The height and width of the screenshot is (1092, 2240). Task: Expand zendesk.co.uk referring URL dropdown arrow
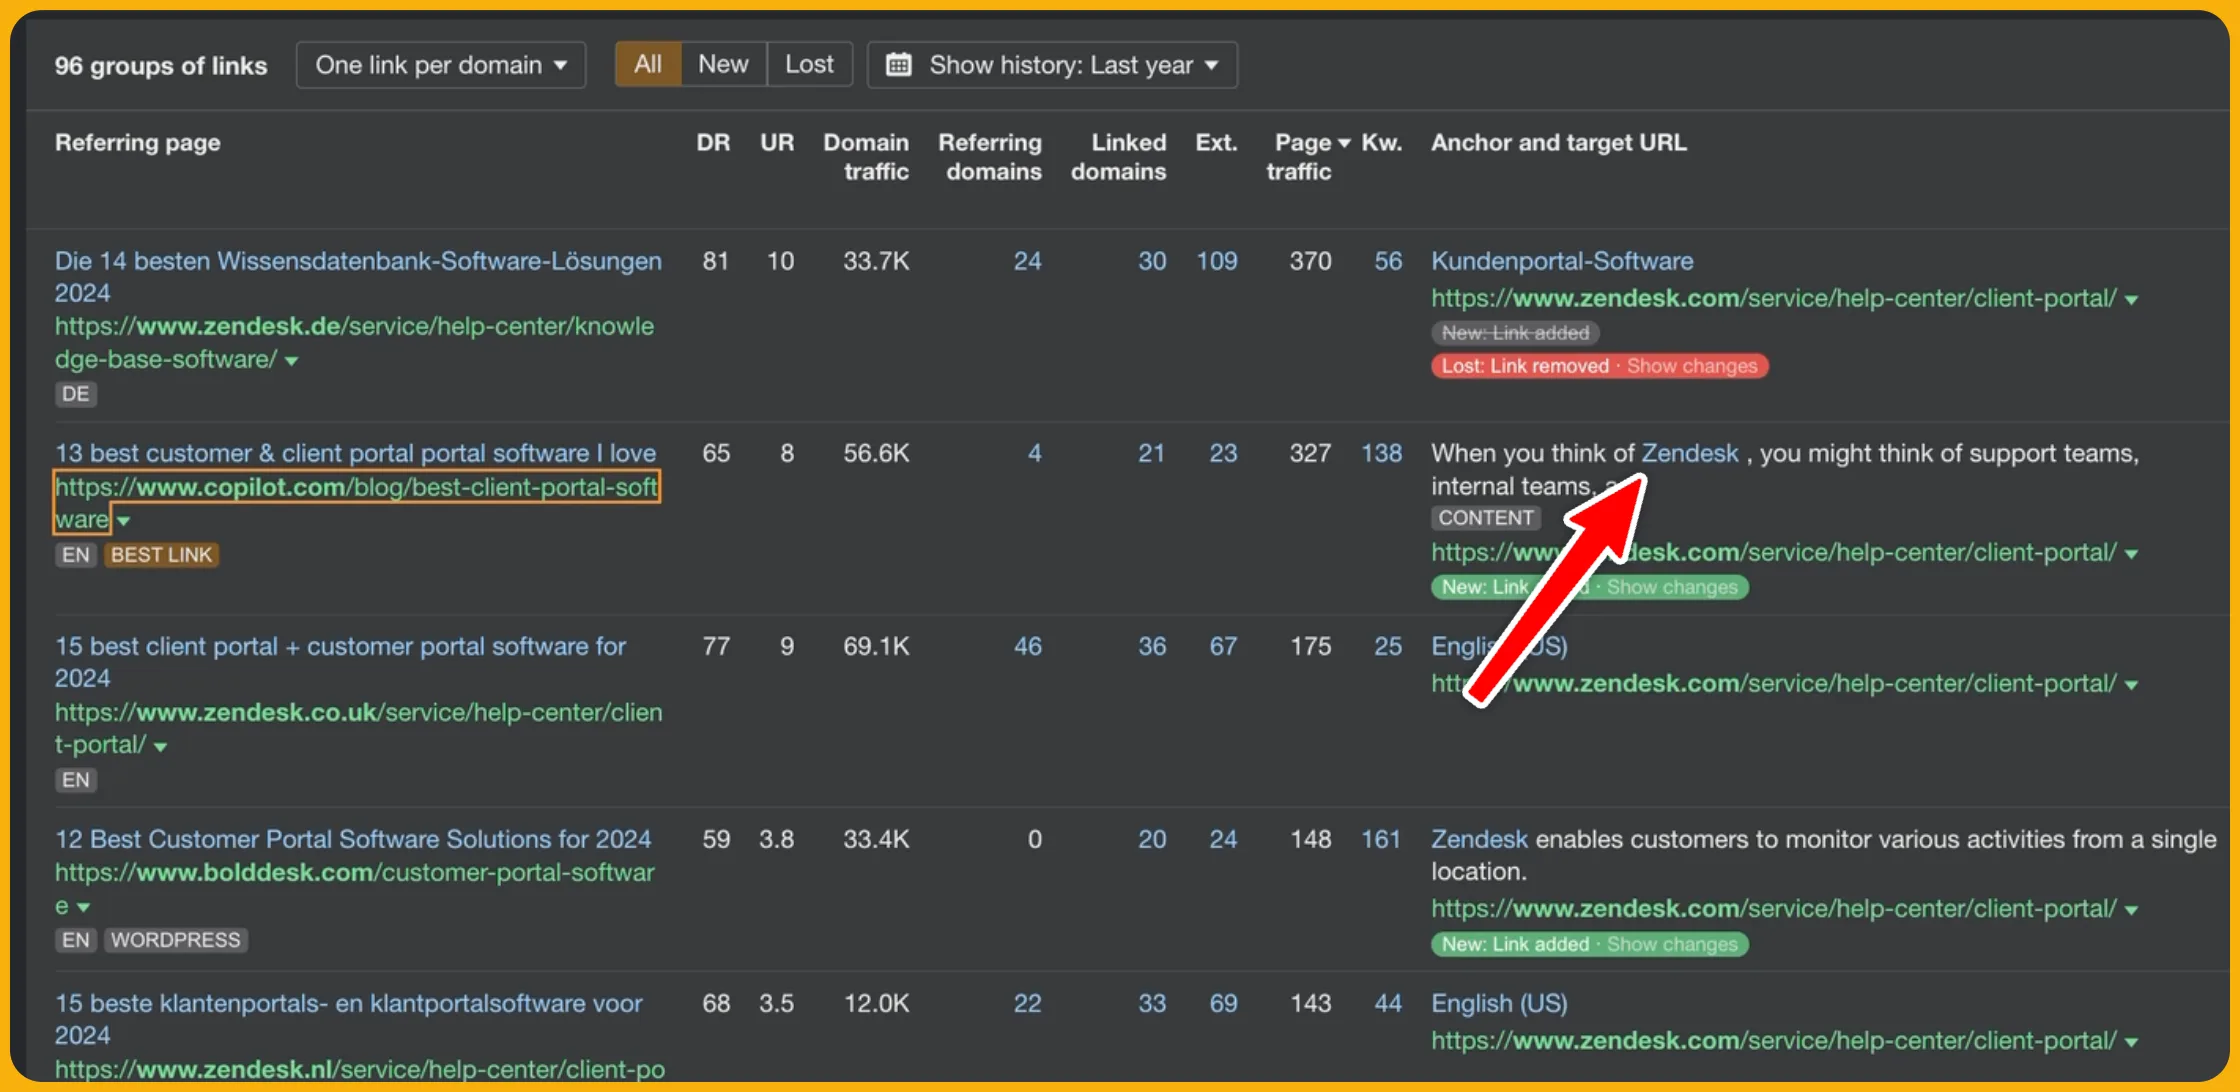(160, 747)
